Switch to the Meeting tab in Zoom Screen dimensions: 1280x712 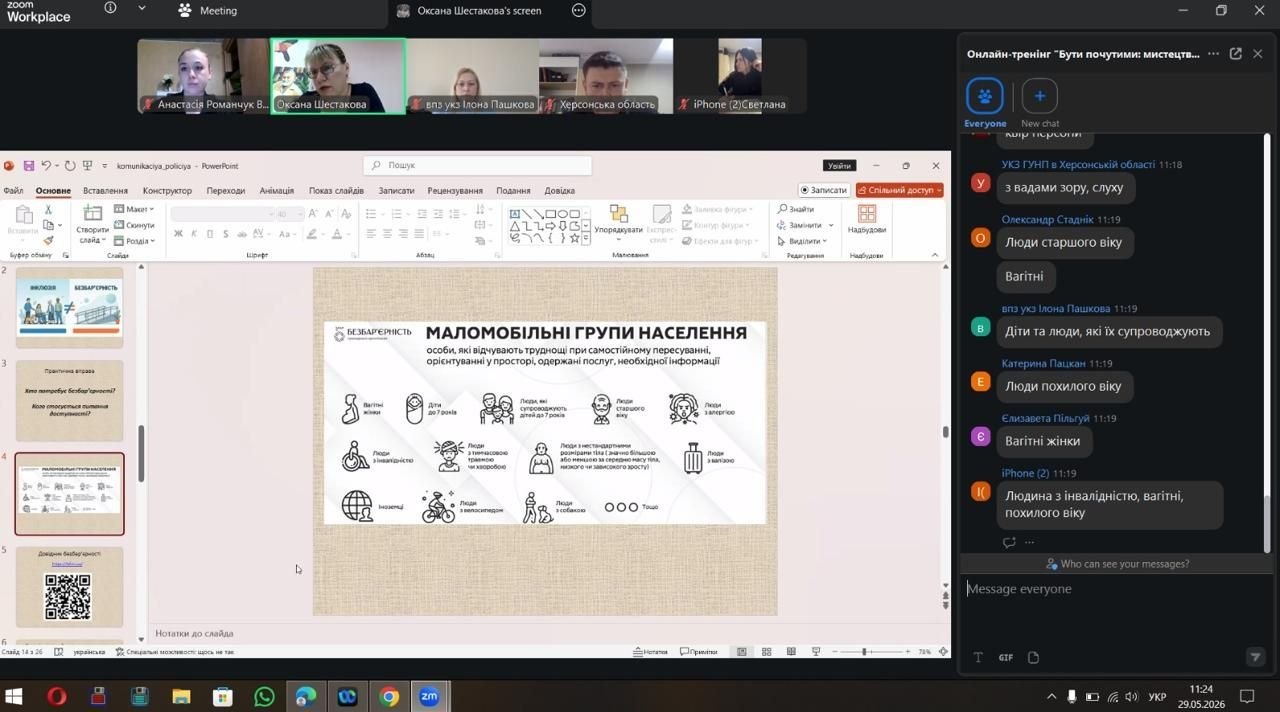pyautogui.click(x=208, y=11)
